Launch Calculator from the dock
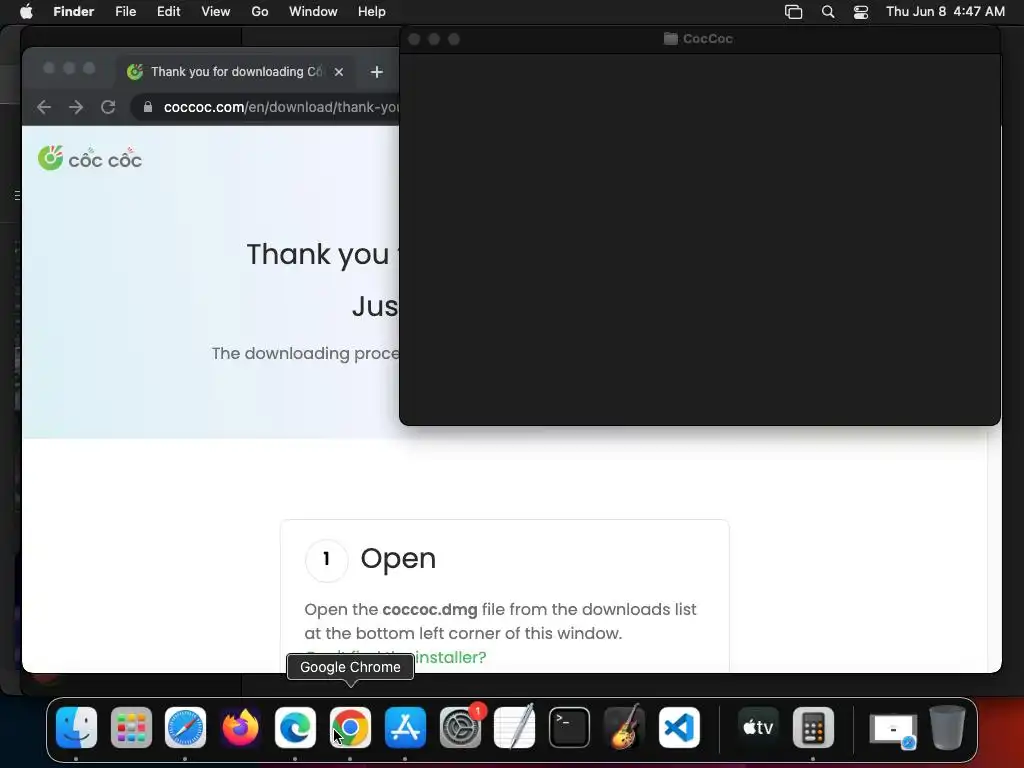Screen dimensions: 1024x768 pyautogui.click(x=813, y=727)
